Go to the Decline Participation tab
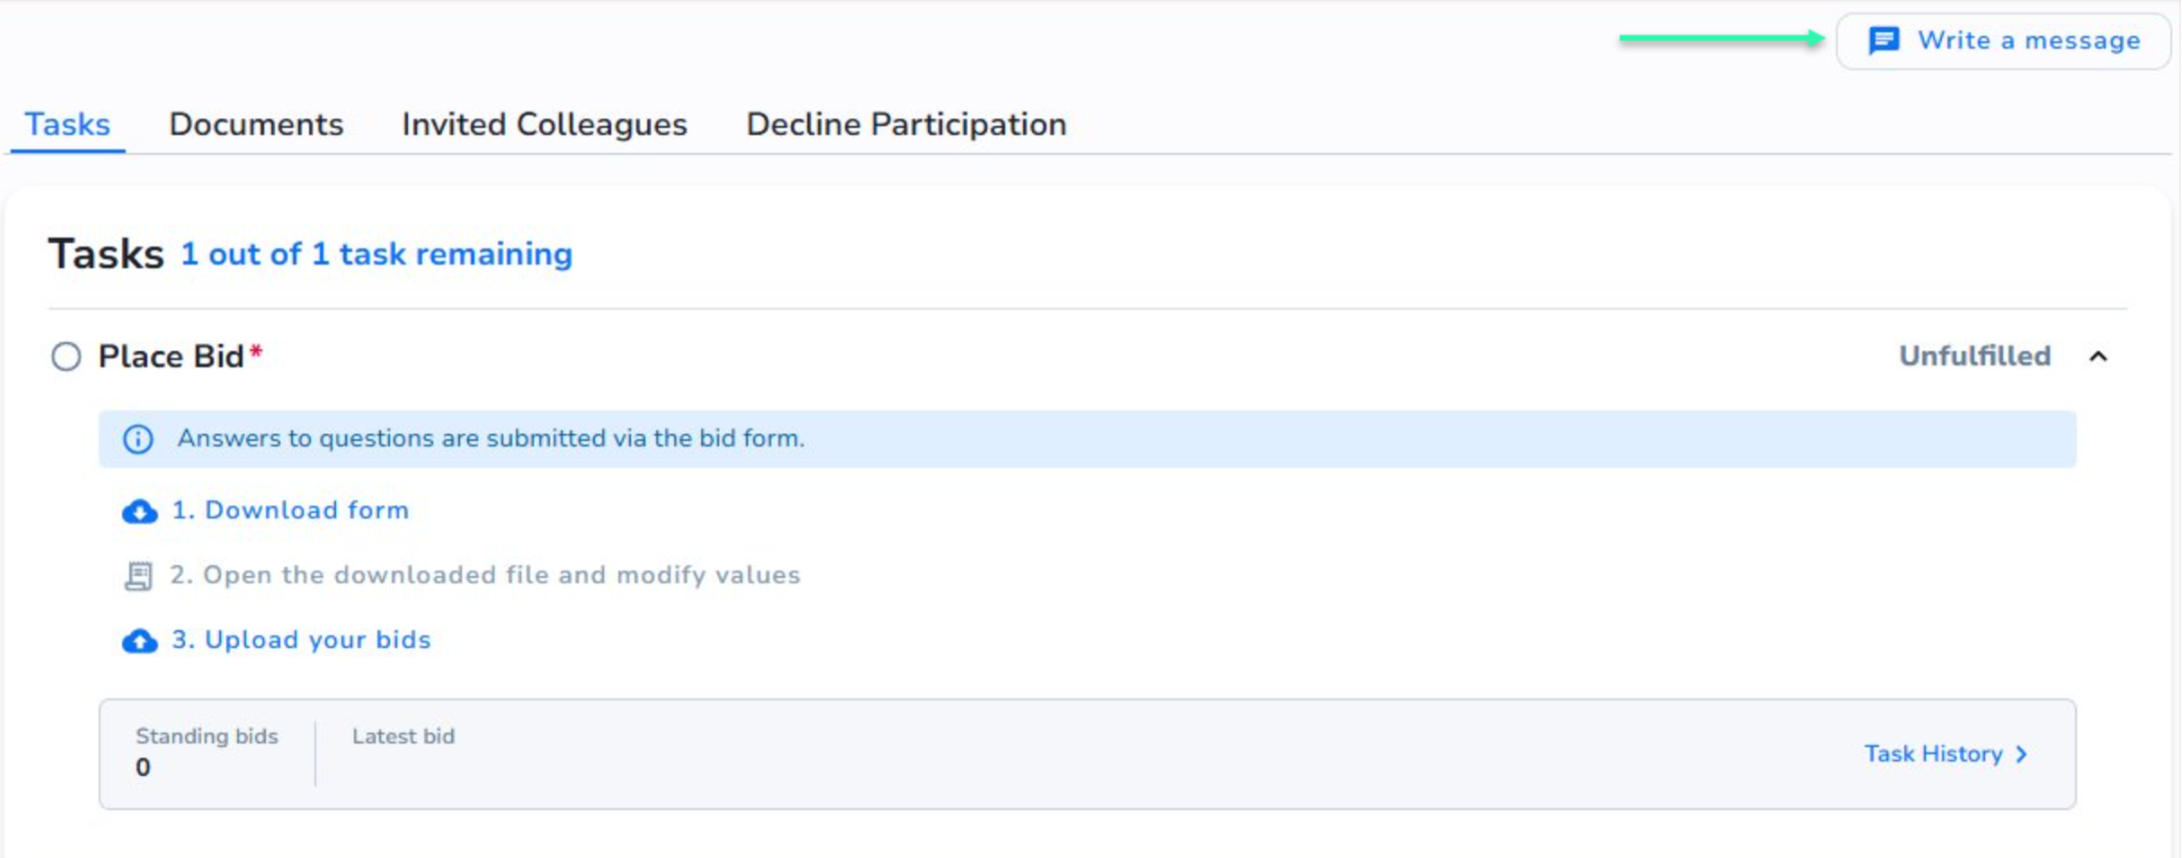Image resolution: width=2182 pixels, height=858 pixels. point(904,124)
